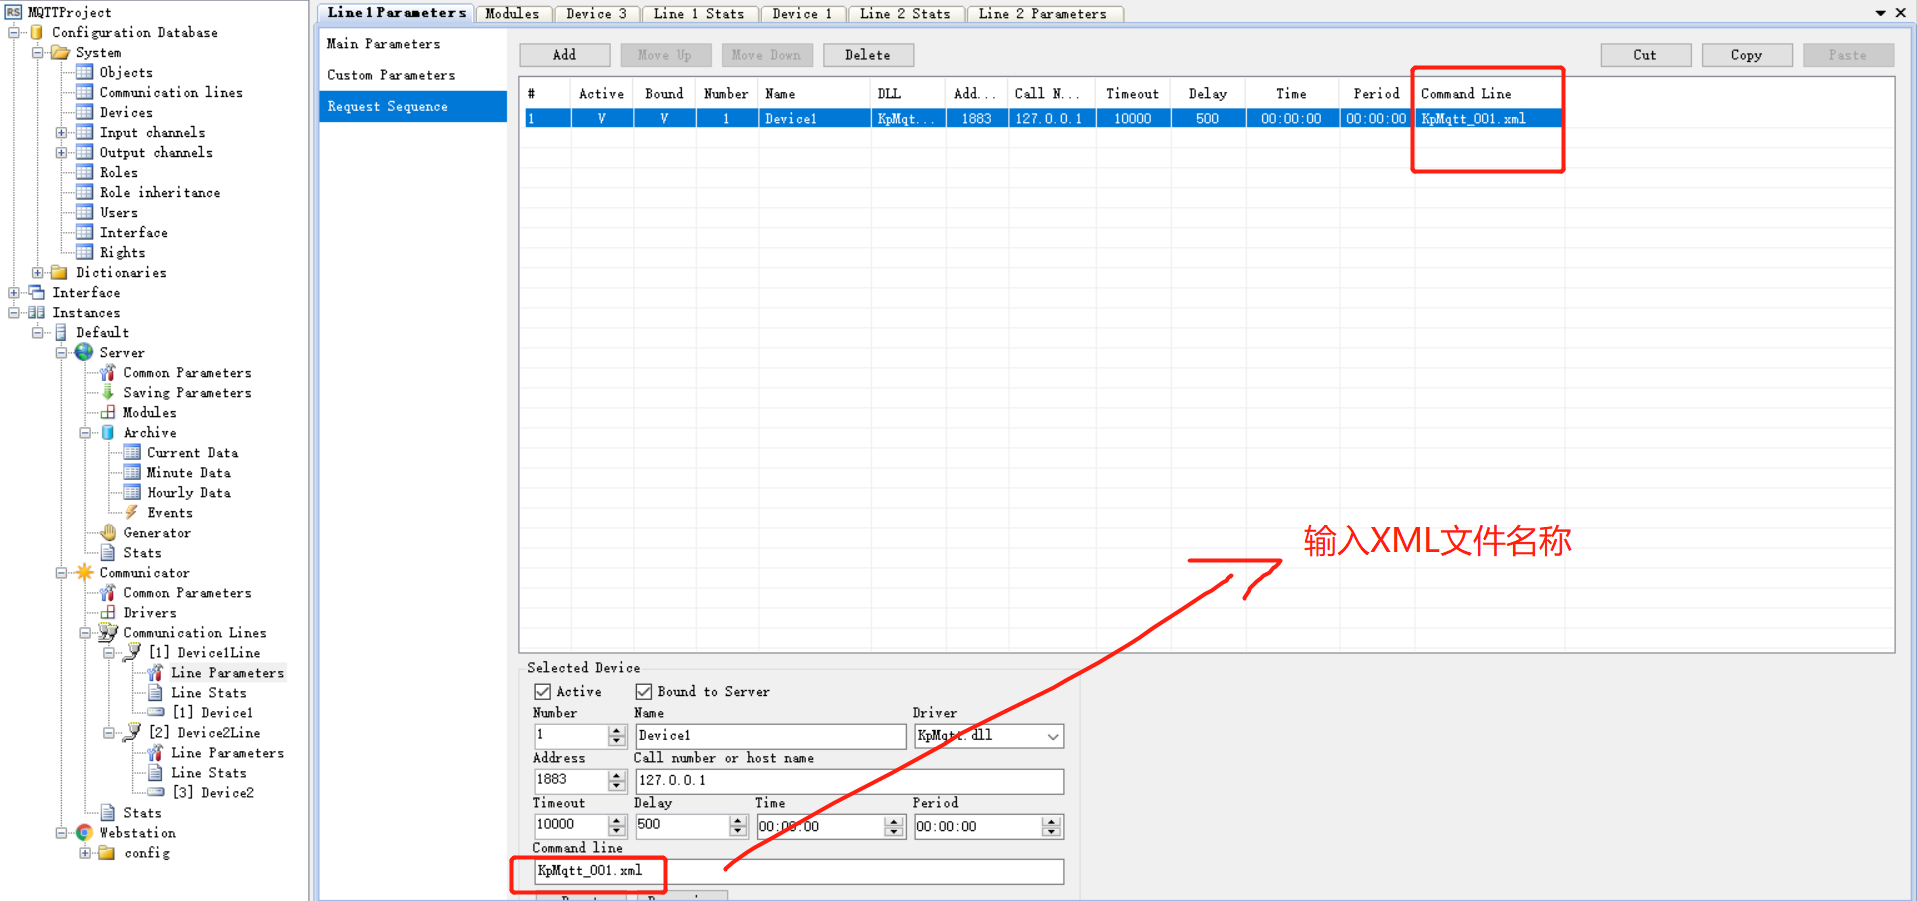The width and height of the screenshot is (1917, 901).
Task: Expand the Dictionaries tree node
Action: point(37,272)
